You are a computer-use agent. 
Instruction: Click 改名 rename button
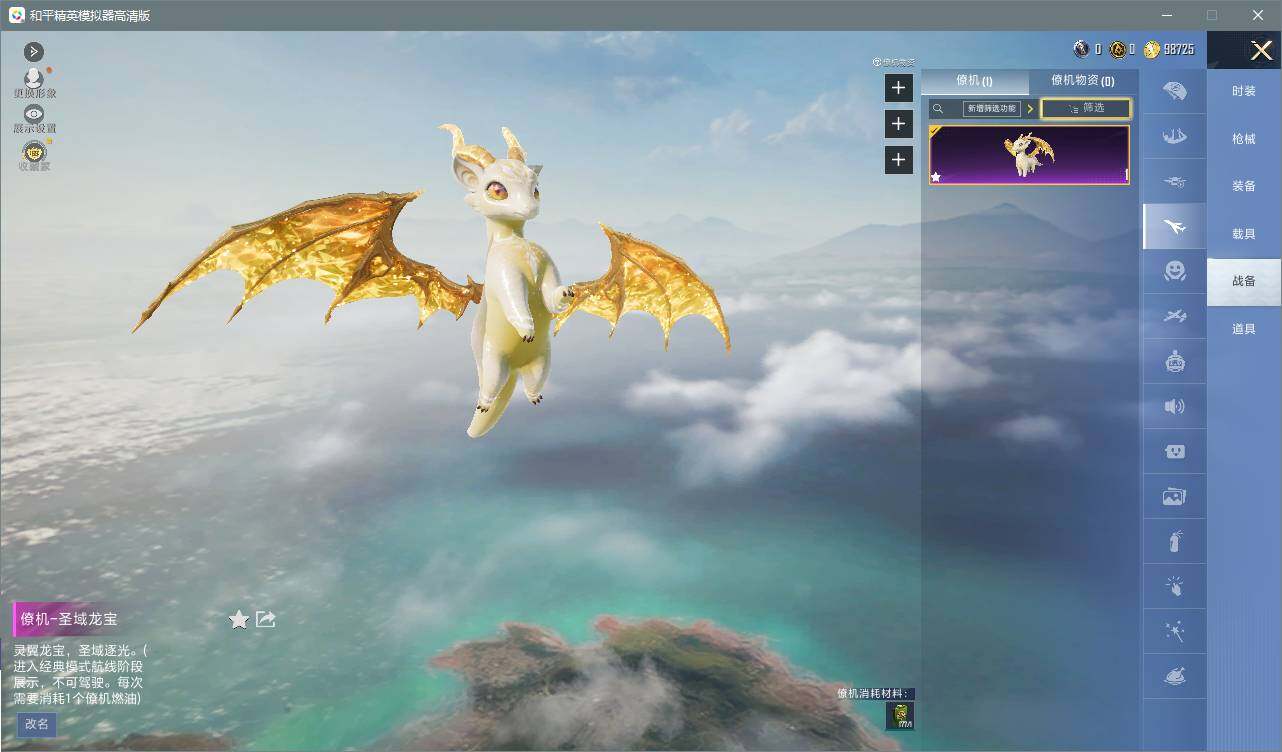point(37,724)
